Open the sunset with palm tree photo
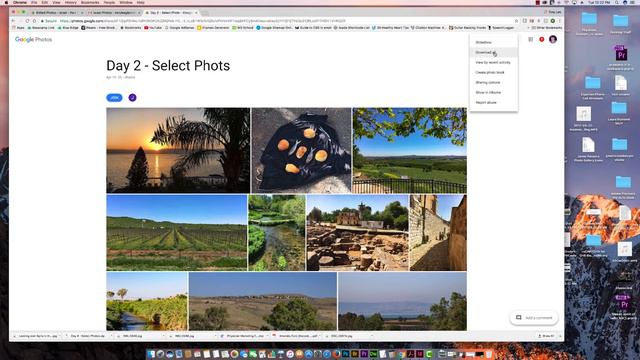 coord(178,150)
